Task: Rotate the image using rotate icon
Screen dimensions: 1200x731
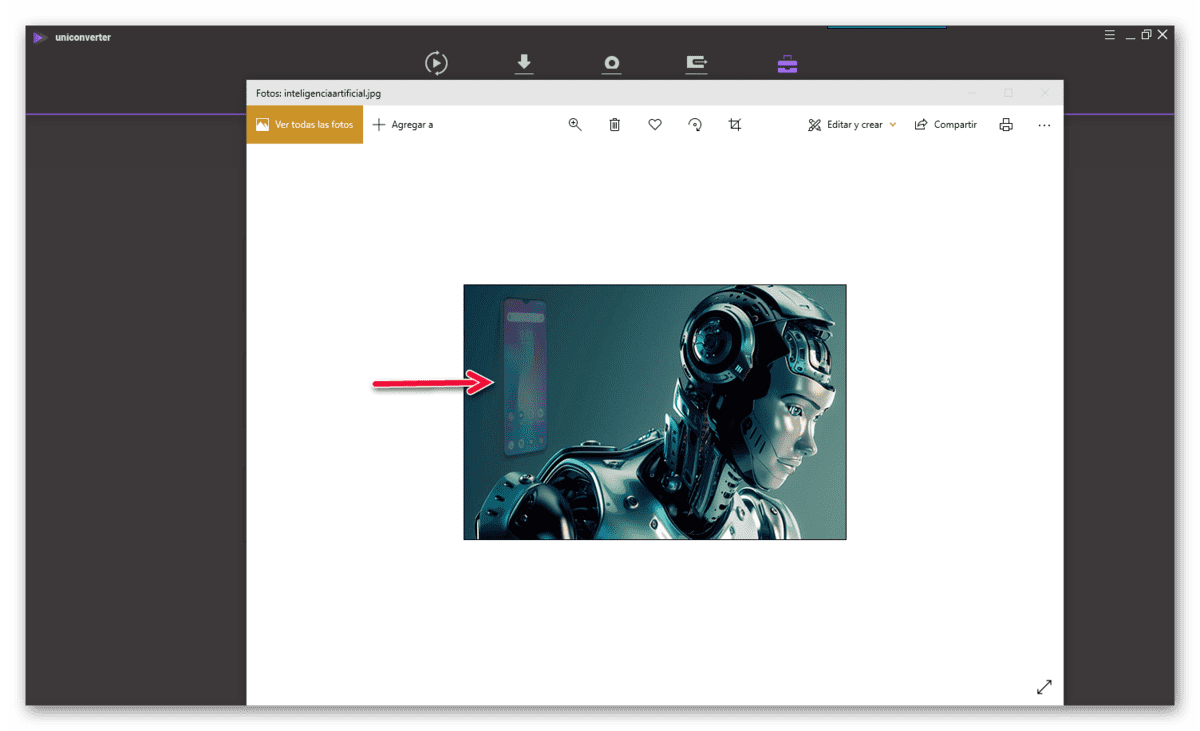Action: (x=695, y=125)
